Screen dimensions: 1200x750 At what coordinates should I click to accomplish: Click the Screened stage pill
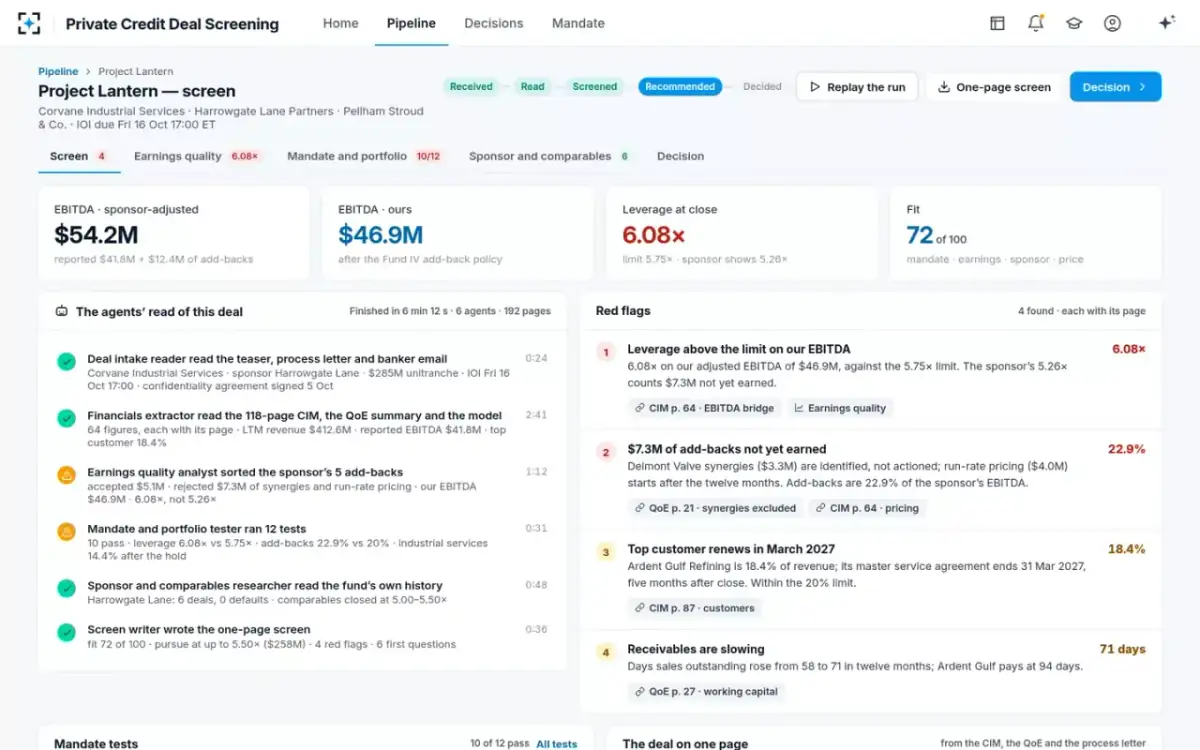595,87
